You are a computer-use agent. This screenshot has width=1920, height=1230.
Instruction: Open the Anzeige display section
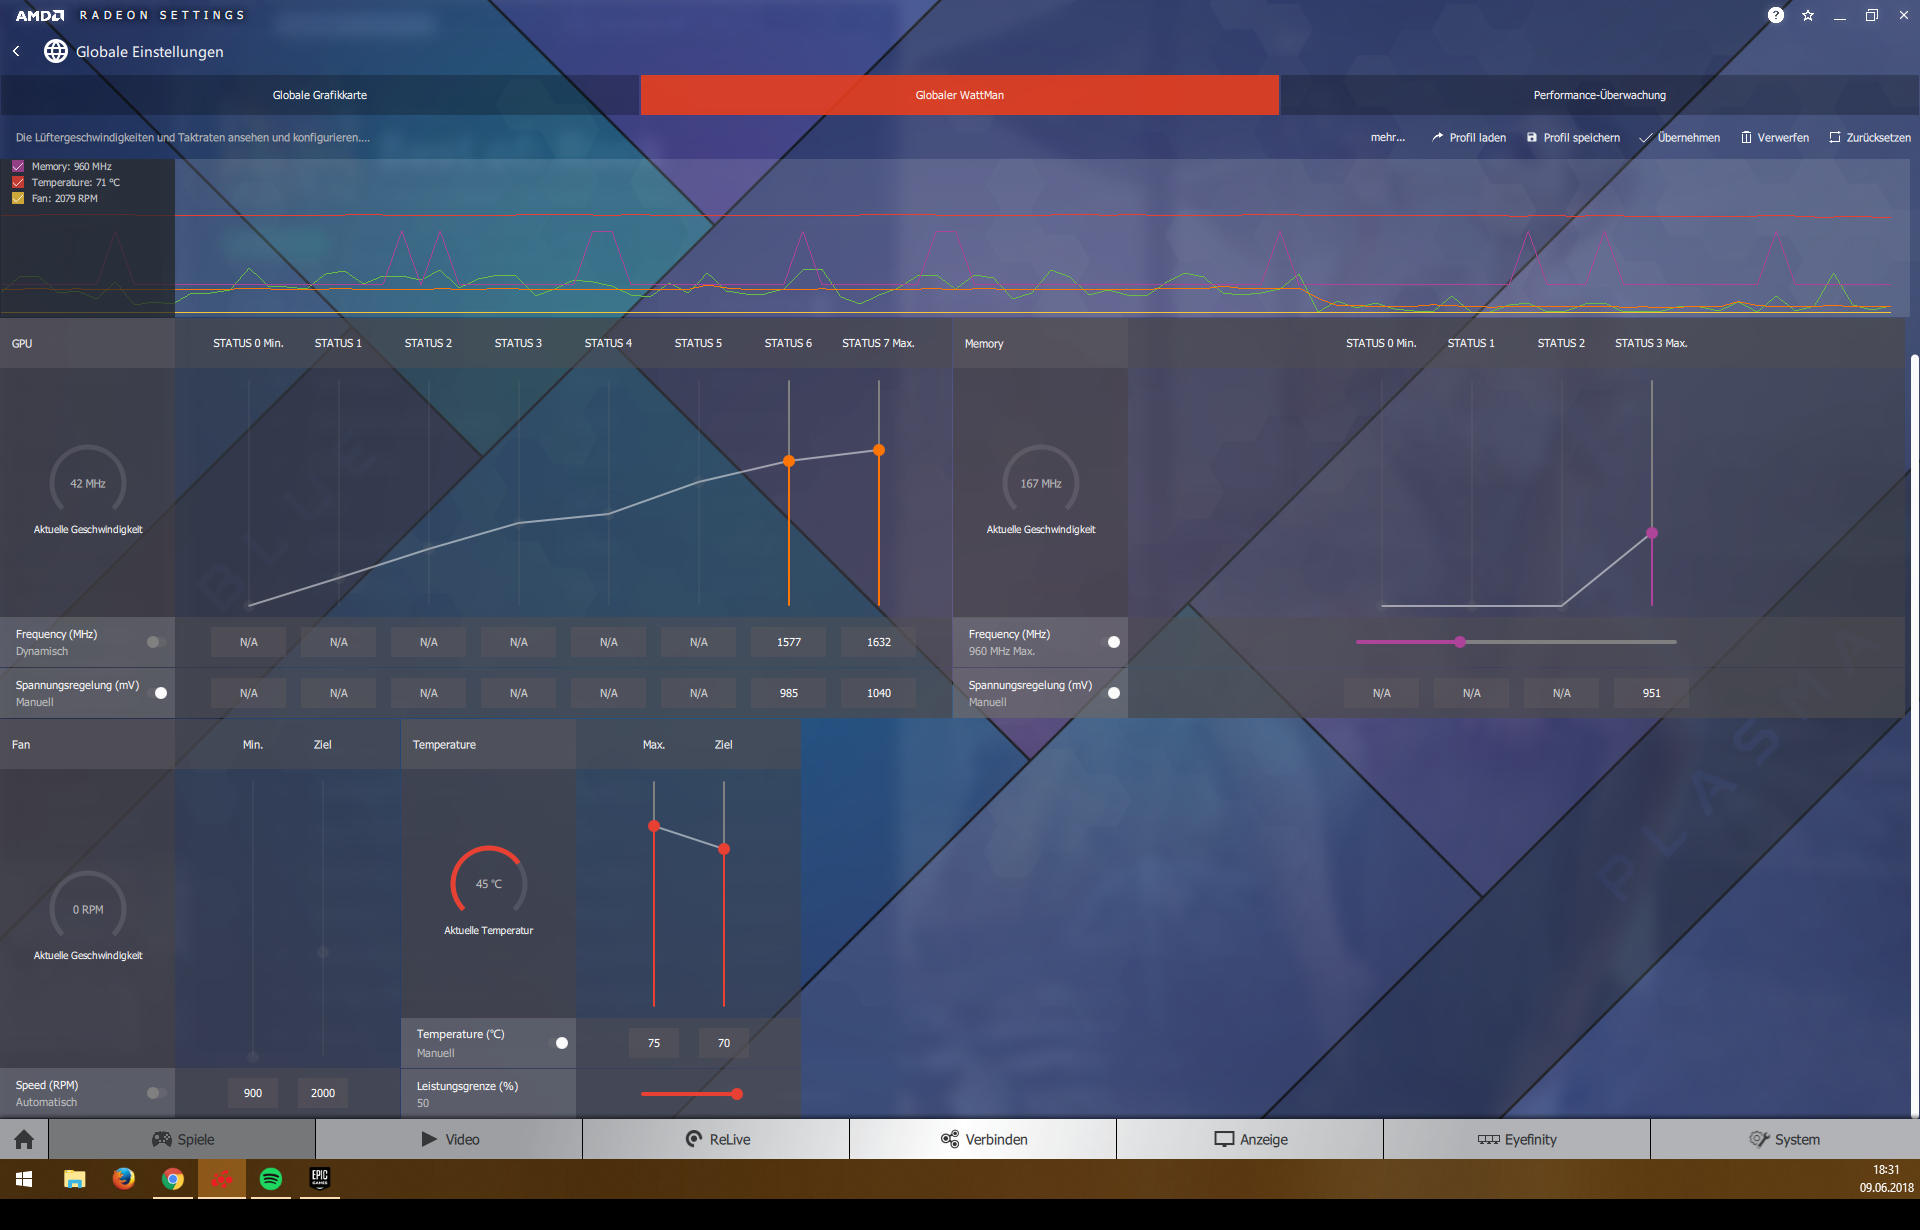point(1250,1139)
